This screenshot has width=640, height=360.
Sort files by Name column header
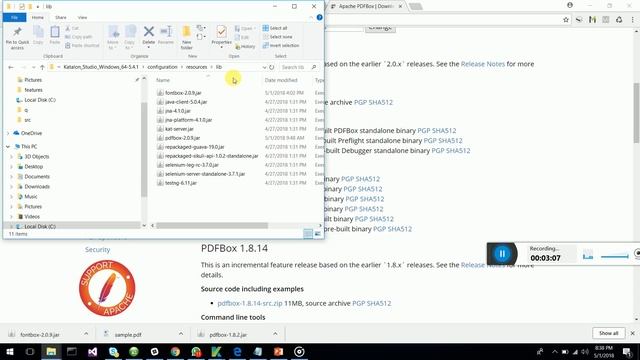point(163,80)
